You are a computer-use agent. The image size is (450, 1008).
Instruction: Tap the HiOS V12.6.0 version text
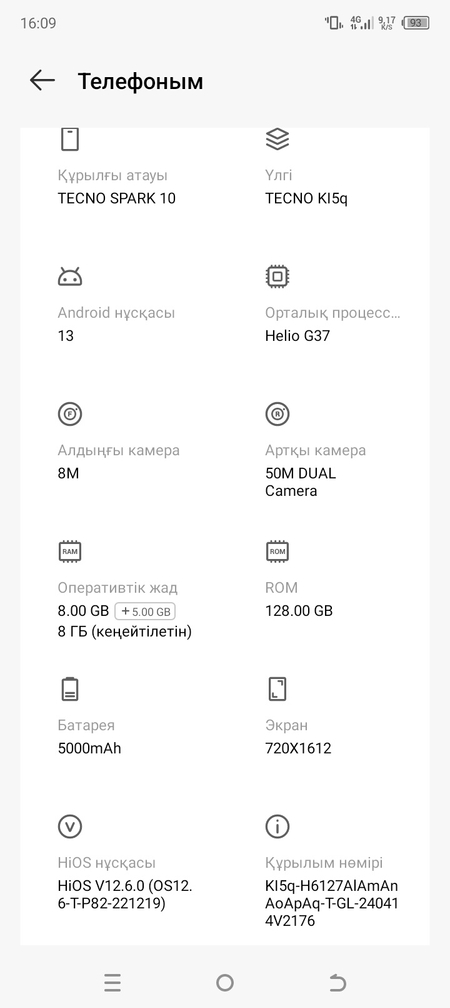(125, 895)
